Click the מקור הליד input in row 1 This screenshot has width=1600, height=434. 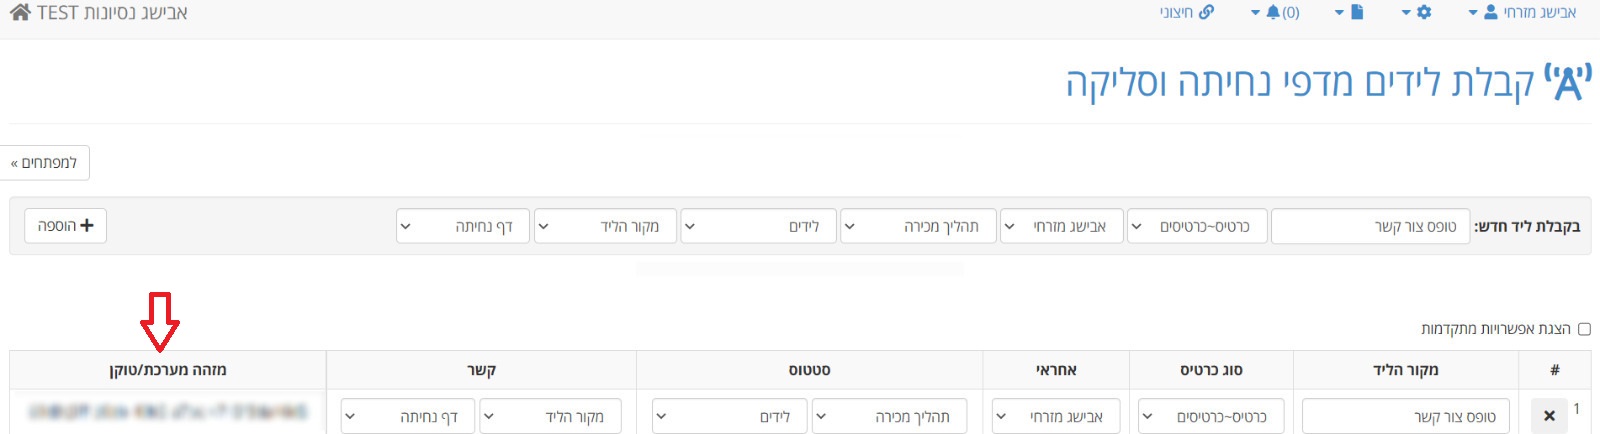point(1406,416)
